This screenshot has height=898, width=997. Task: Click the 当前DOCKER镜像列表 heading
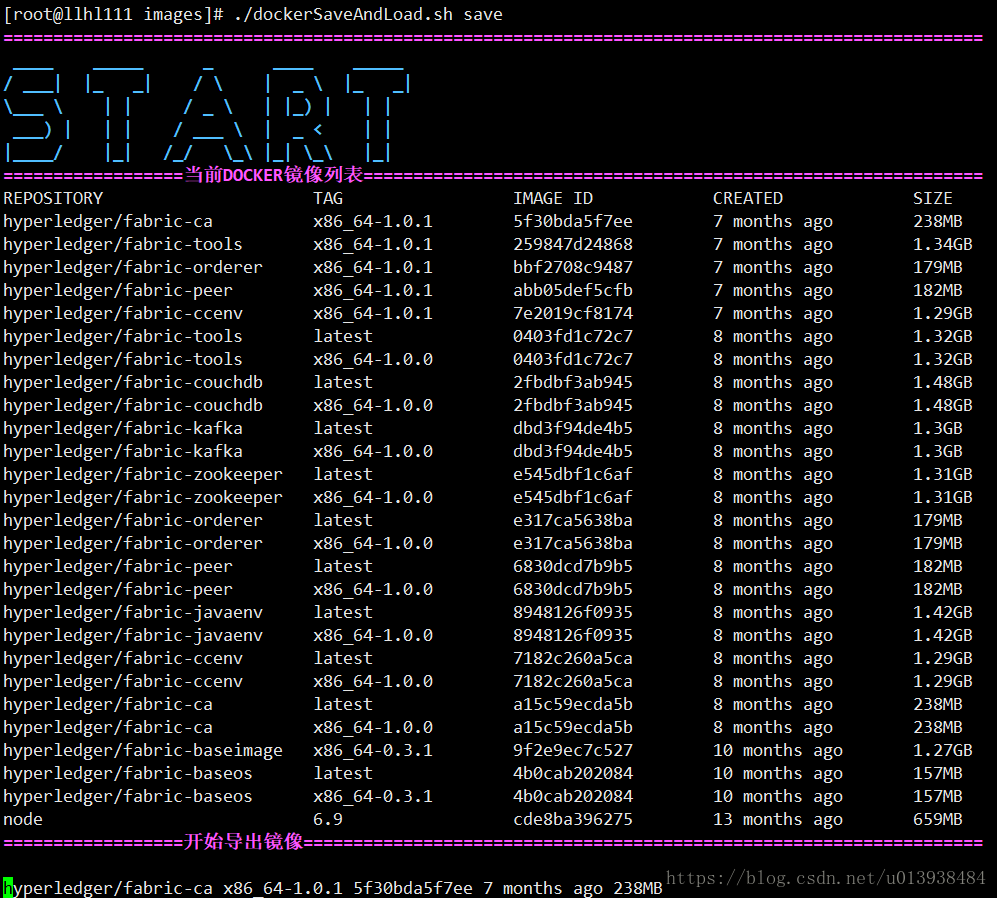tap(273, 174)
